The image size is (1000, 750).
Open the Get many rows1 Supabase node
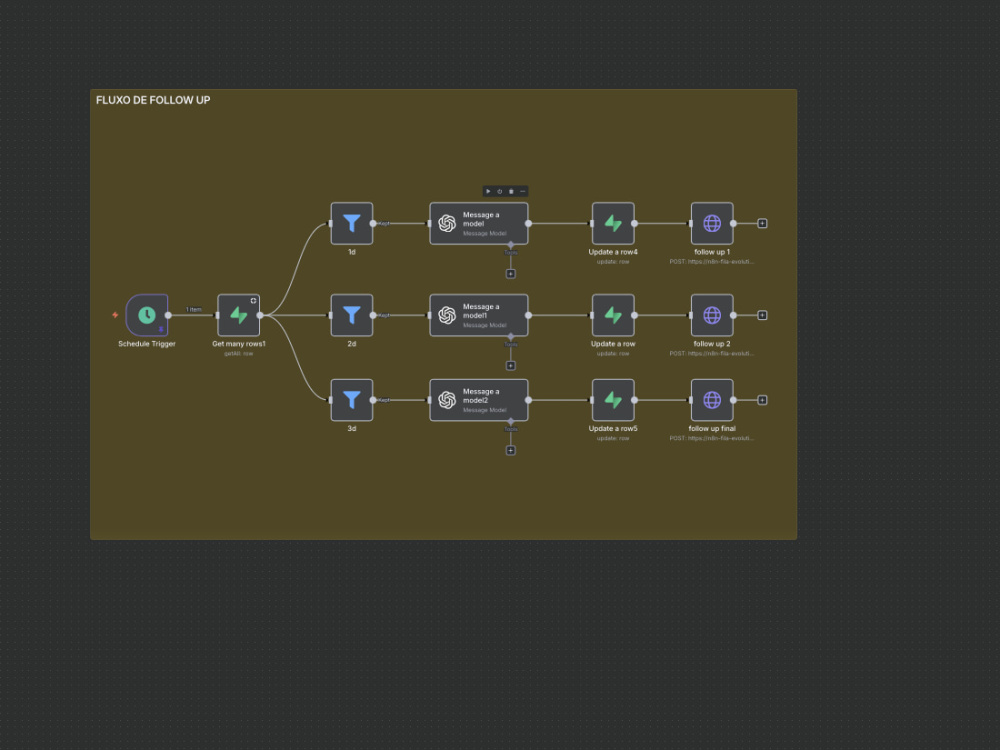[239, 315]
